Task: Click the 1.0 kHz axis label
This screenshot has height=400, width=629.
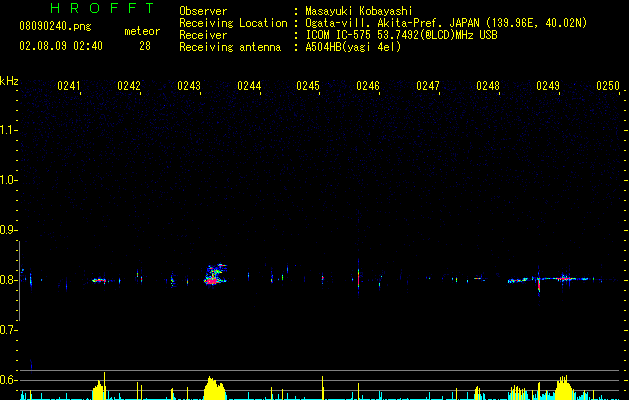Action: pyautogui.click(x=8, y=180)
